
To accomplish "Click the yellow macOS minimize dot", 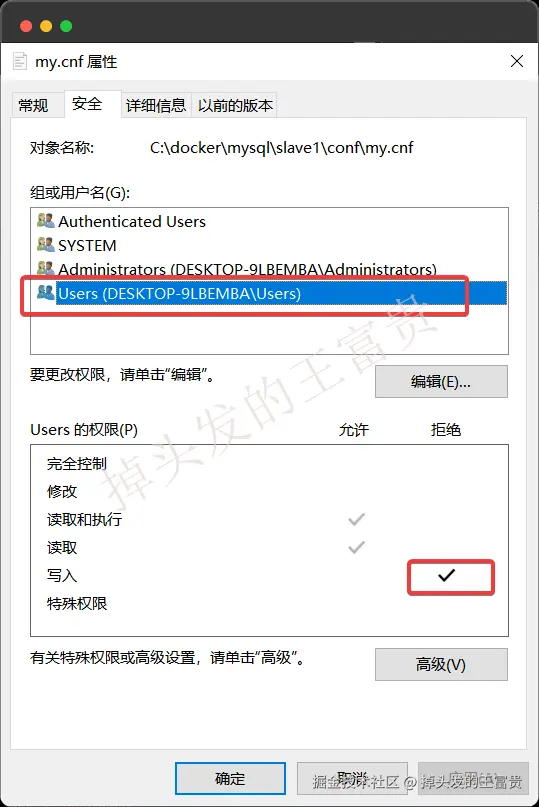I will (46, 26).
